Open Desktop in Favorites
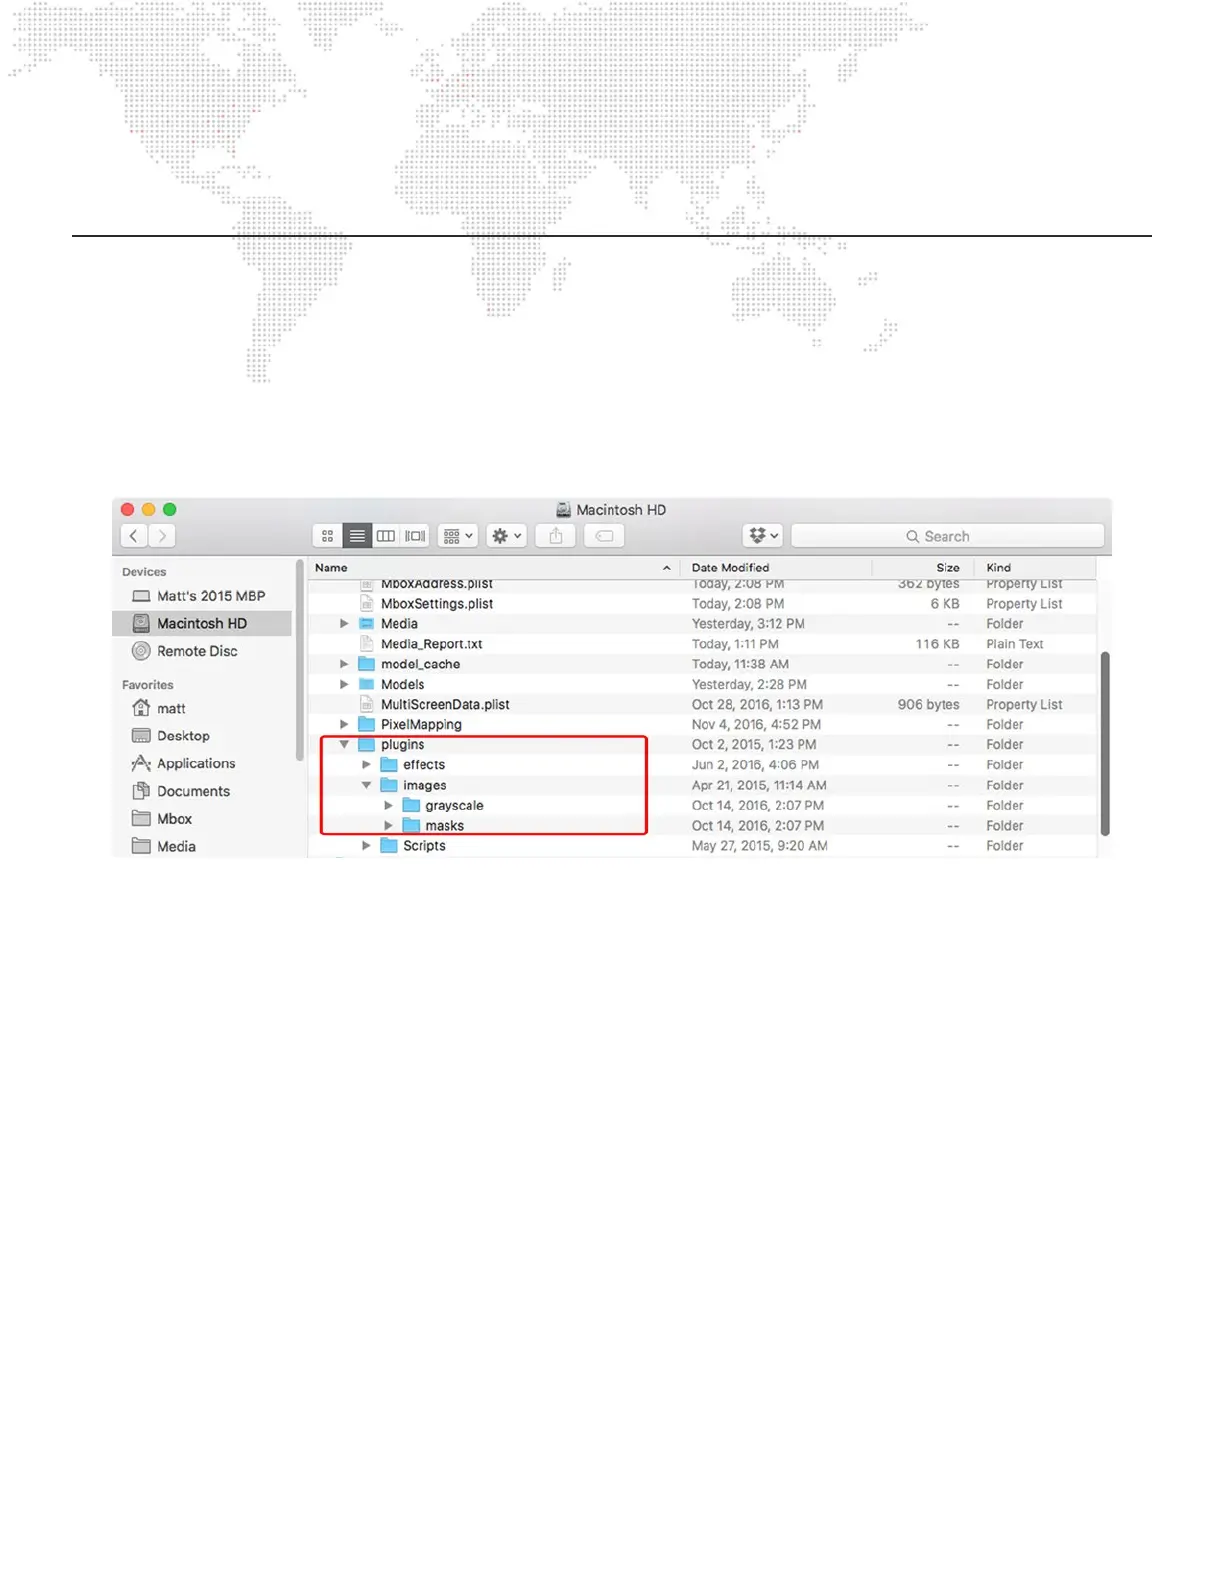Screen dimensions: 1224x1584 click(x=202, y=736)
